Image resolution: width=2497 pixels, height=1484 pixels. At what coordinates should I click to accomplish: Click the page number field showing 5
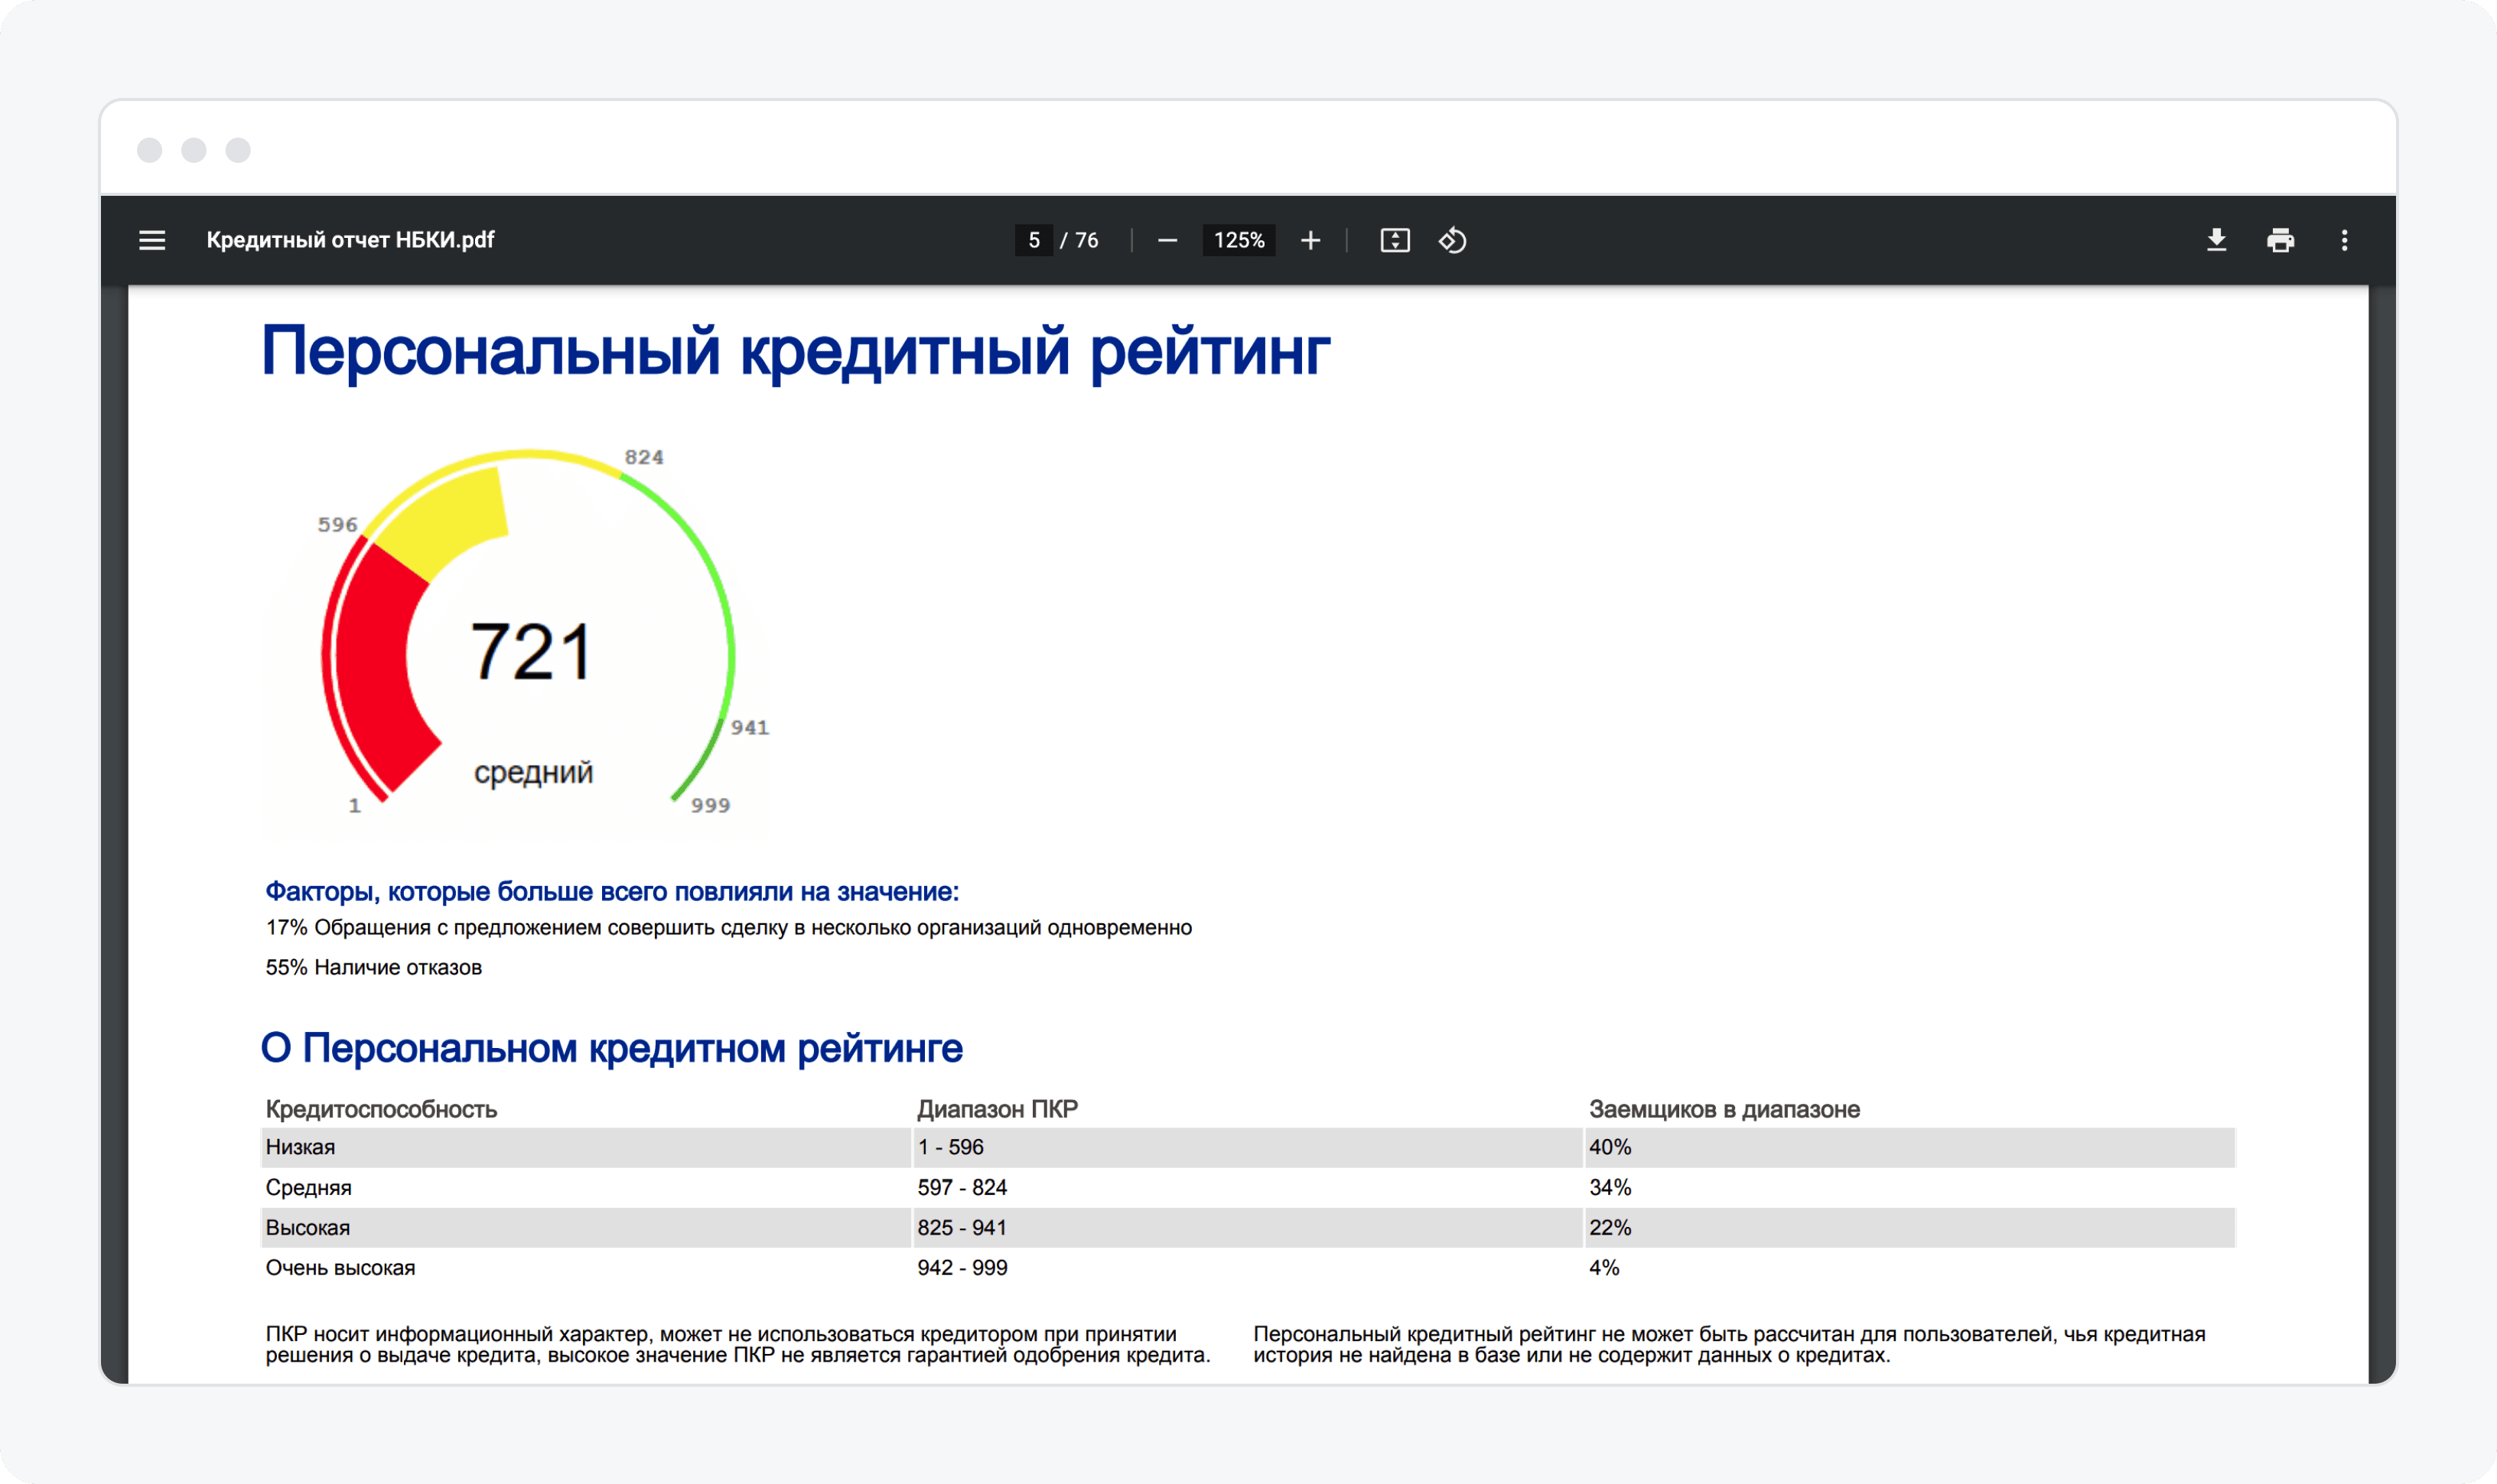tap(1033, 240)
